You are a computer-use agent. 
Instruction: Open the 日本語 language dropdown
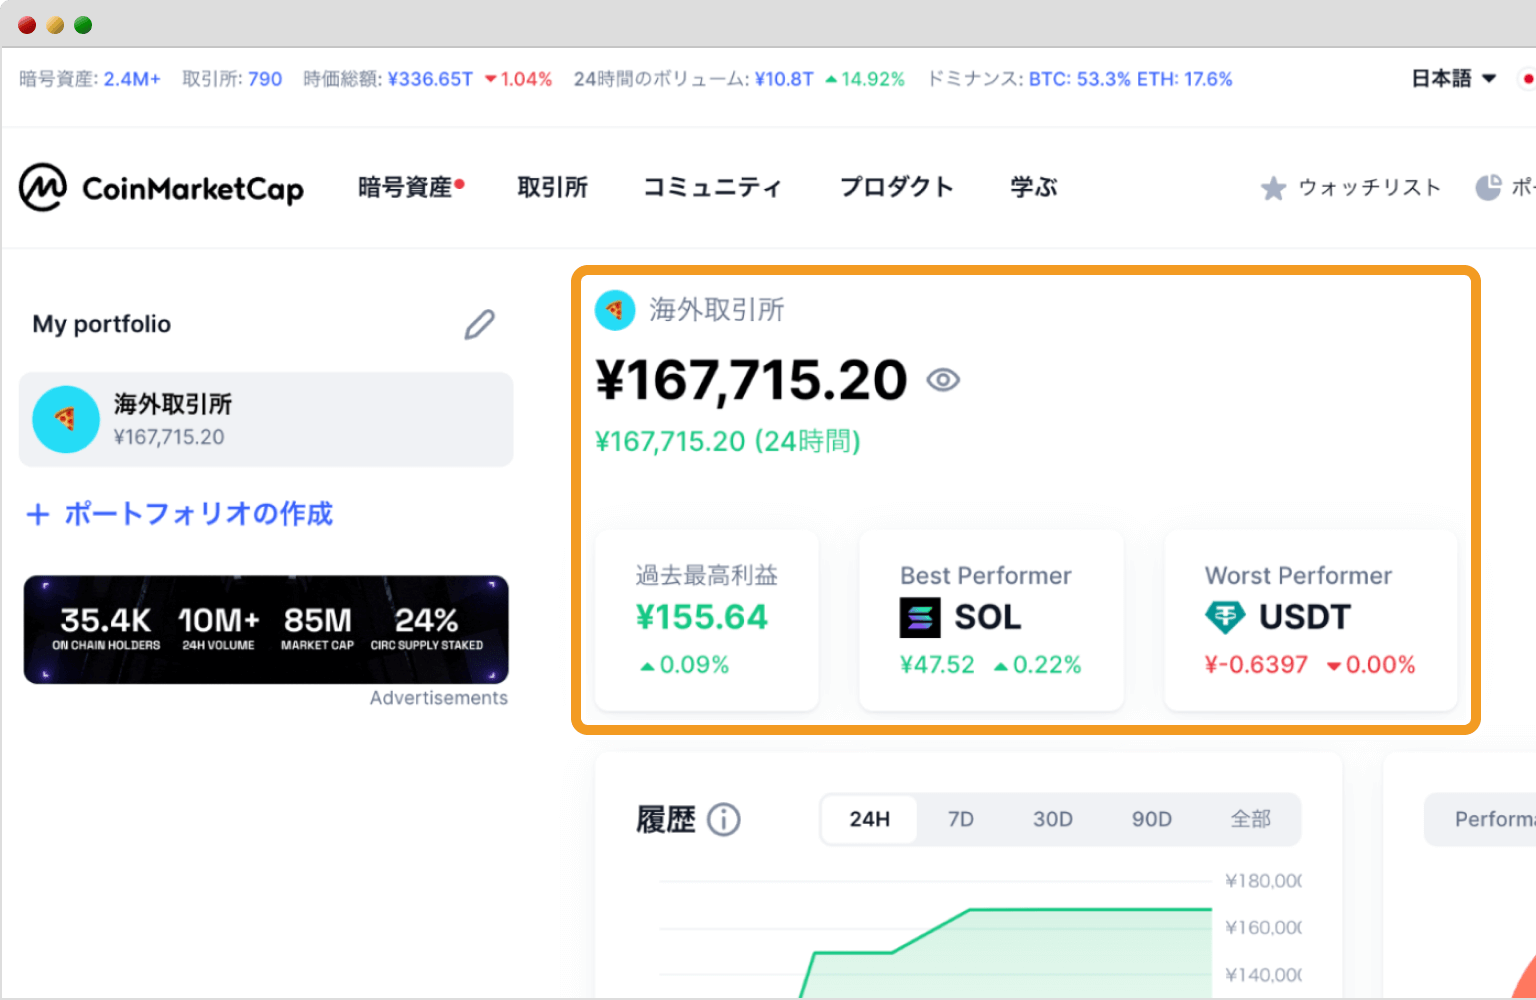coord(1453,78)
